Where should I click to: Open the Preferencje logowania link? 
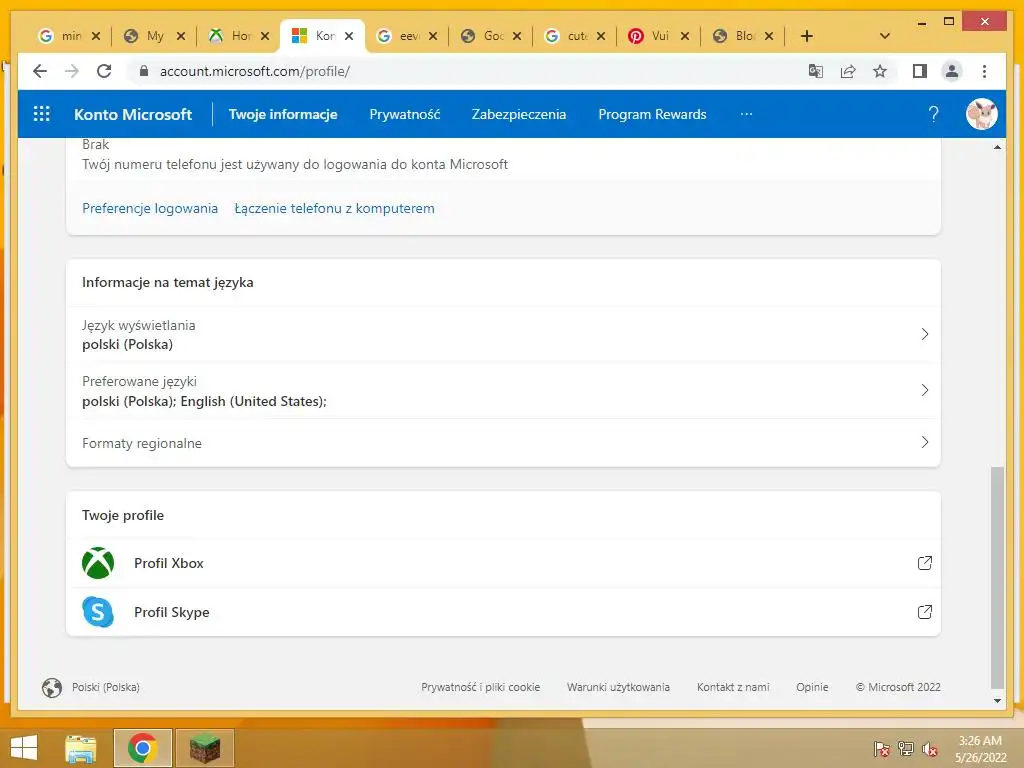click(x=150, y=208)
